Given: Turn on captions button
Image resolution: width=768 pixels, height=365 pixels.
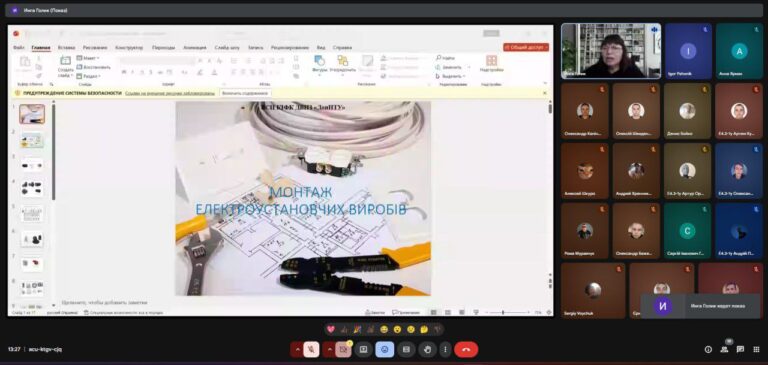Looking at the screenshot, I should pyautogui.click(x=406, y=349).
